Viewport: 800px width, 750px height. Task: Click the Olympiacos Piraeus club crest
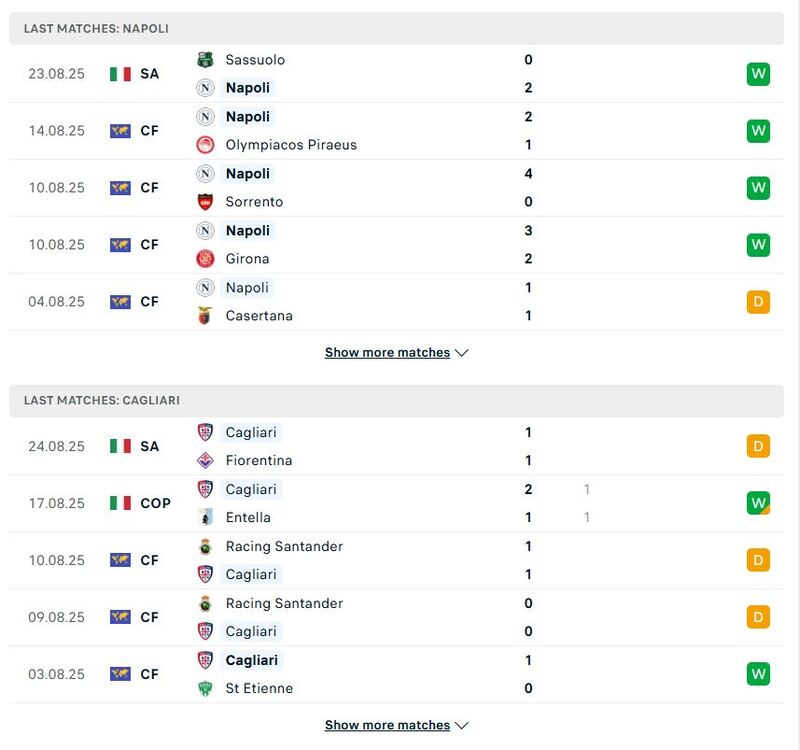click(x=205, y=145)
